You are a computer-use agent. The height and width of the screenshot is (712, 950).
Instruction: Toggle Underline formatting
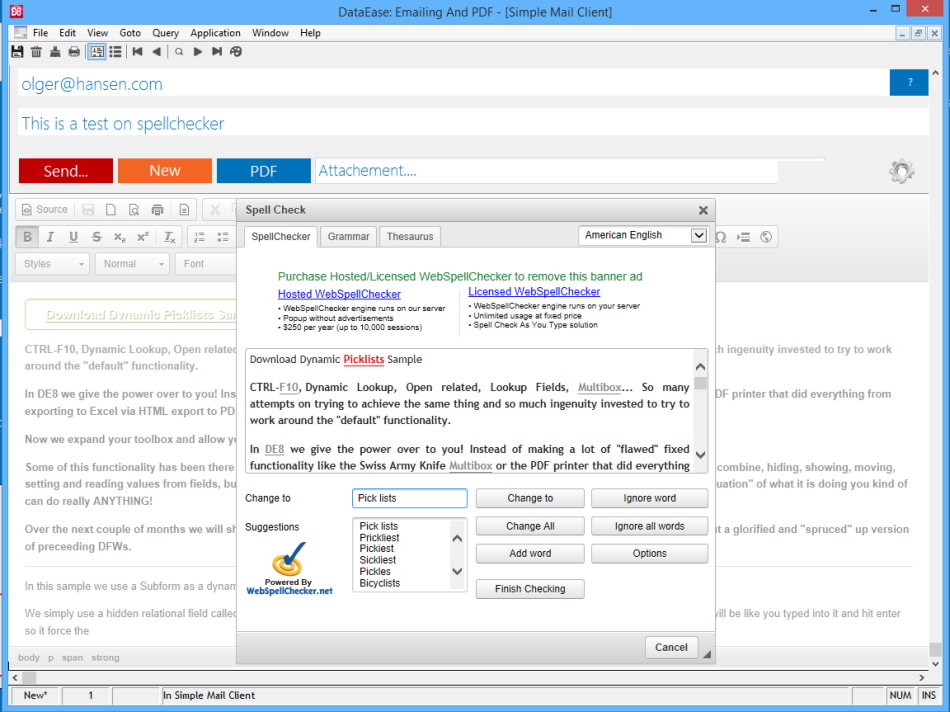point(73,237)
